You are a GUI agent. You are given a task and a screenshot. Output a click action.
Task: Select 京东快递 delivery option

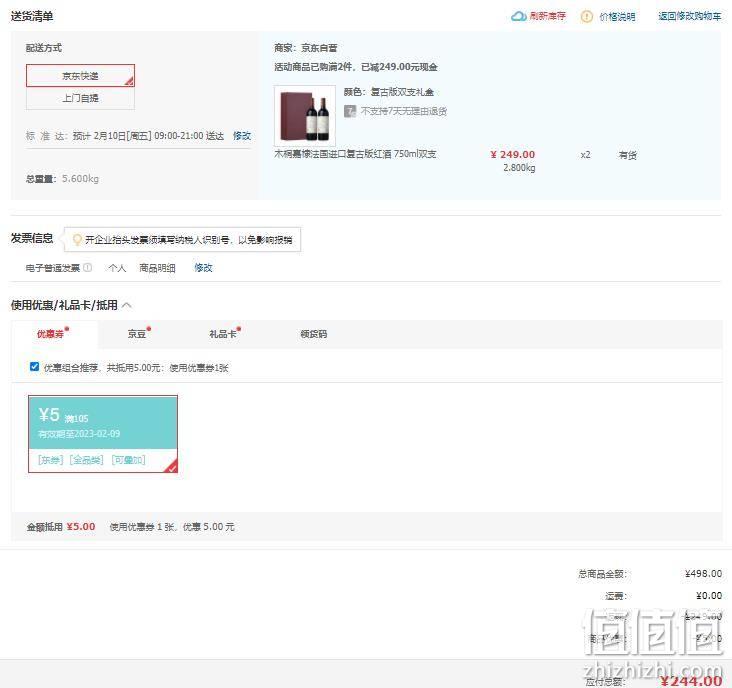80,76
